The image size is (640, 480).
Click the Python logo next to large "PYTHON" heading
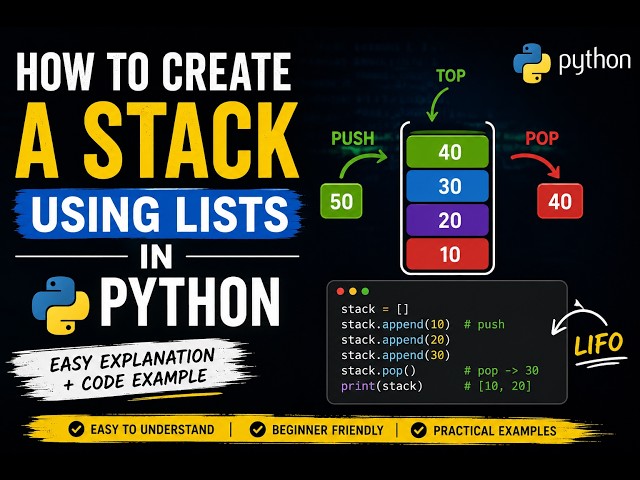point(61,305)
